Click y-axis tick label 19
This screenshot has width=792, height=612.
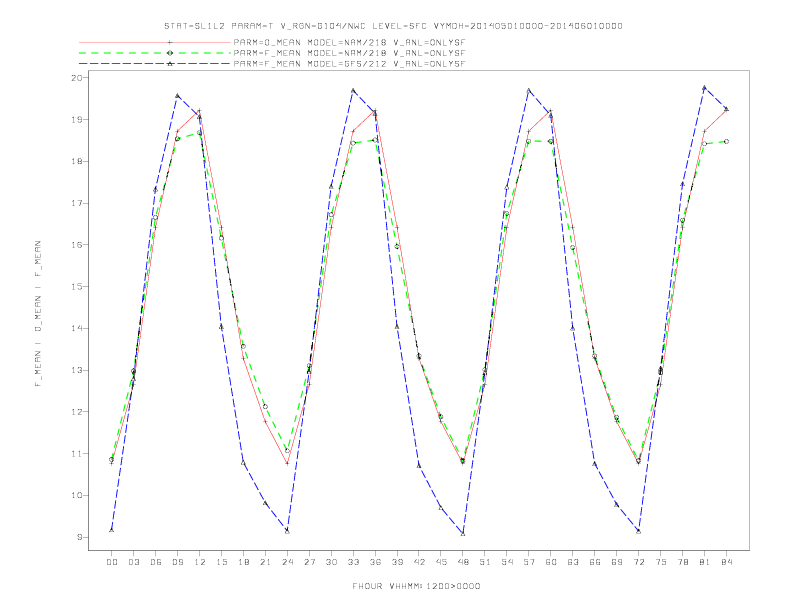click(77, 120)
